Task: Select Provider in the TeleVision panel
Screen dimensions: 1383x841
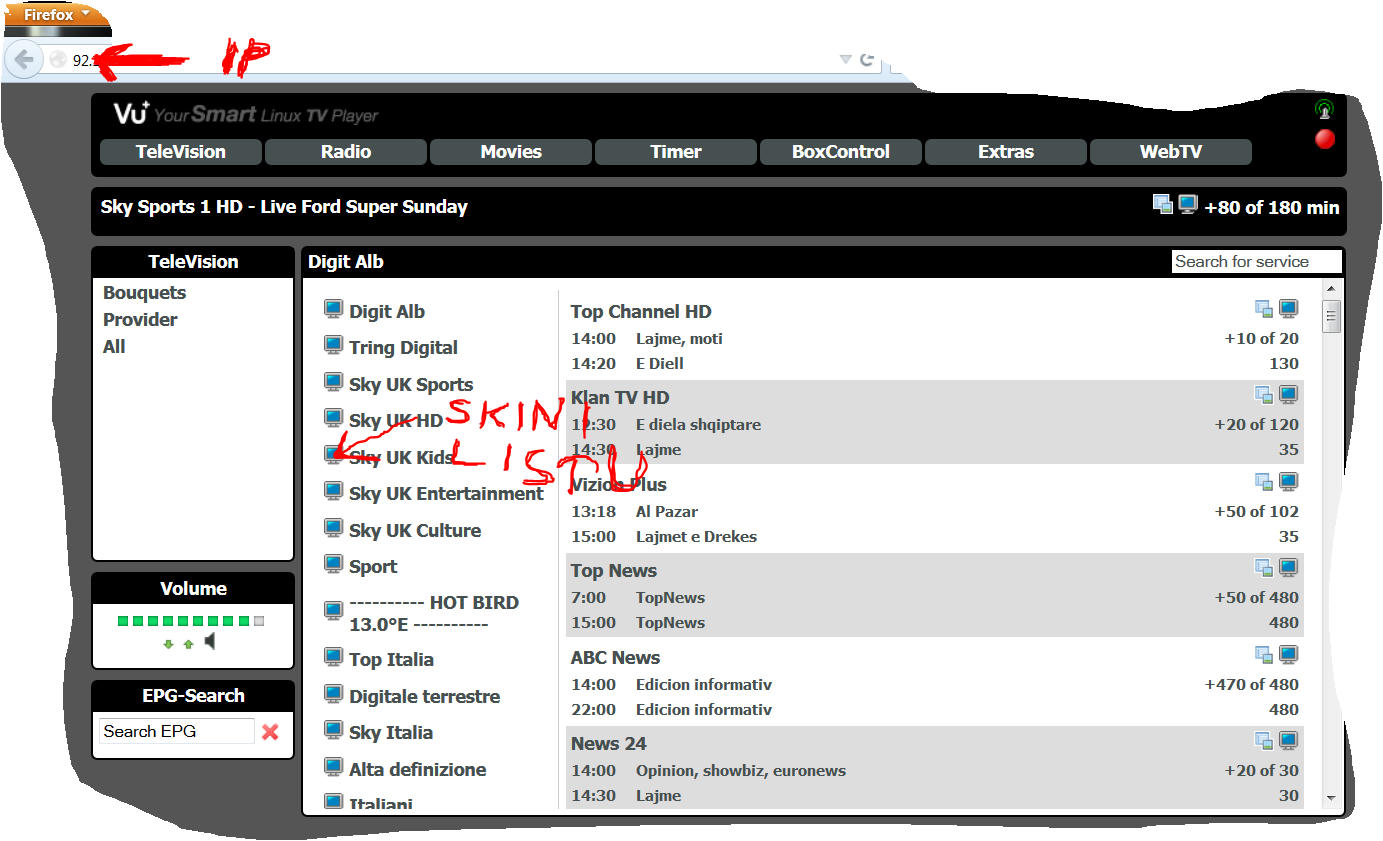Action: (140, 320)
